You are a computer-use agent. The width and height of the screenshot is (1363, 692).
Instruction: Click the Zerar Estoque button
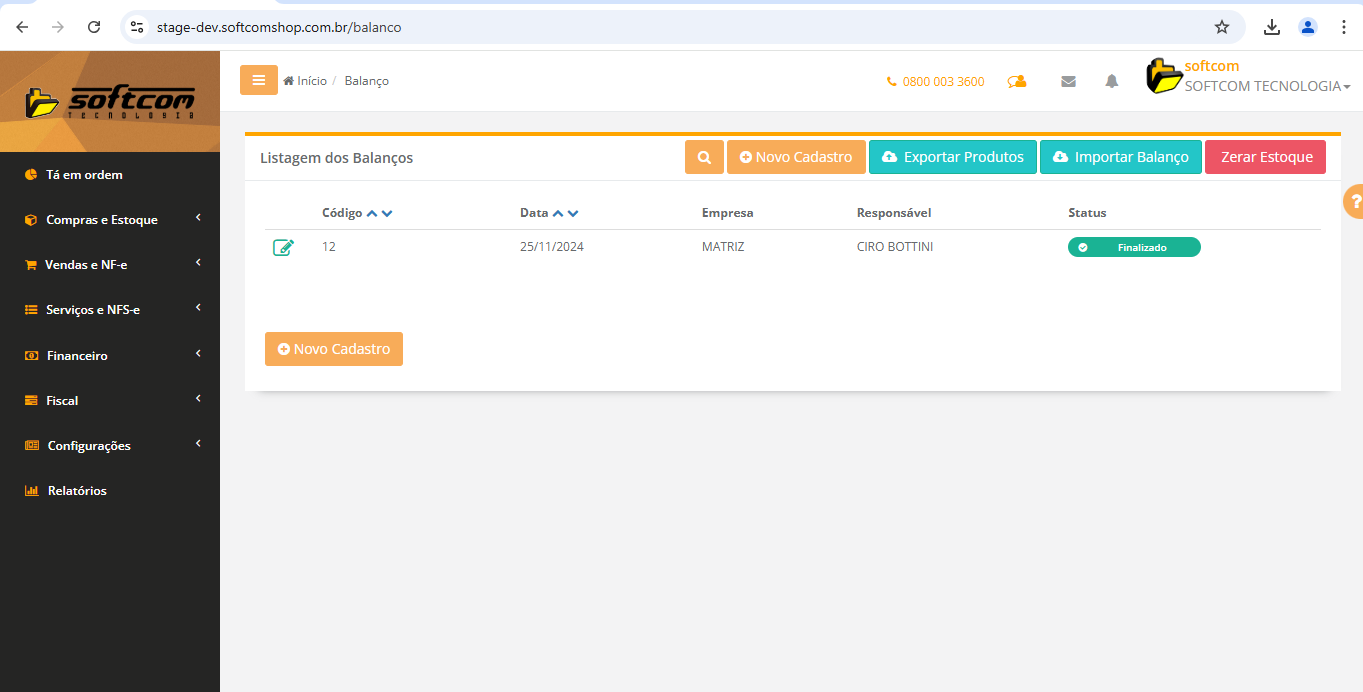click(x=1265, y=157)
